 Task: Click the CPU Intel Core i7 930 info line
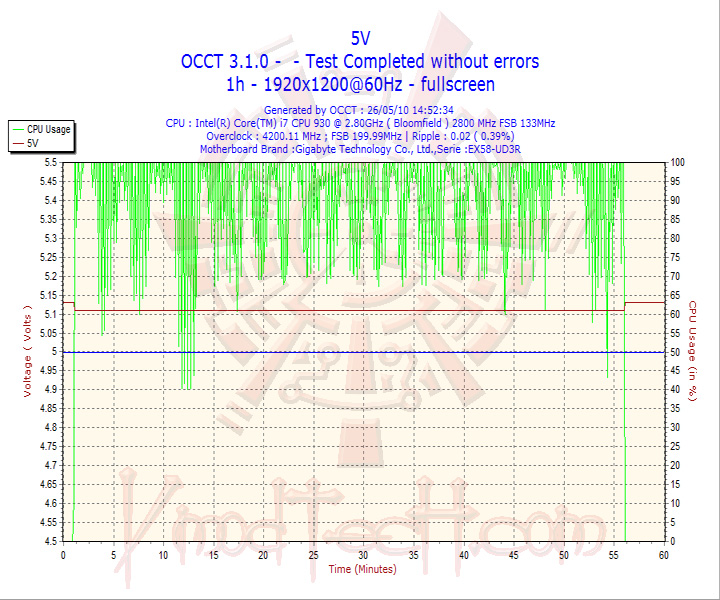point(360,123)
